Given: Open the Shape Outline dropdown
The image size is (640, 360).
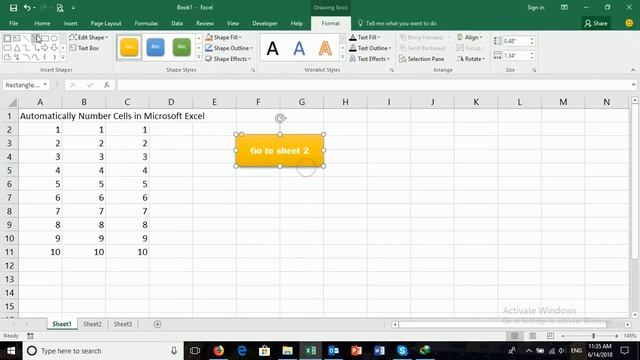Looking at the screenshot, I should (229, 48).
